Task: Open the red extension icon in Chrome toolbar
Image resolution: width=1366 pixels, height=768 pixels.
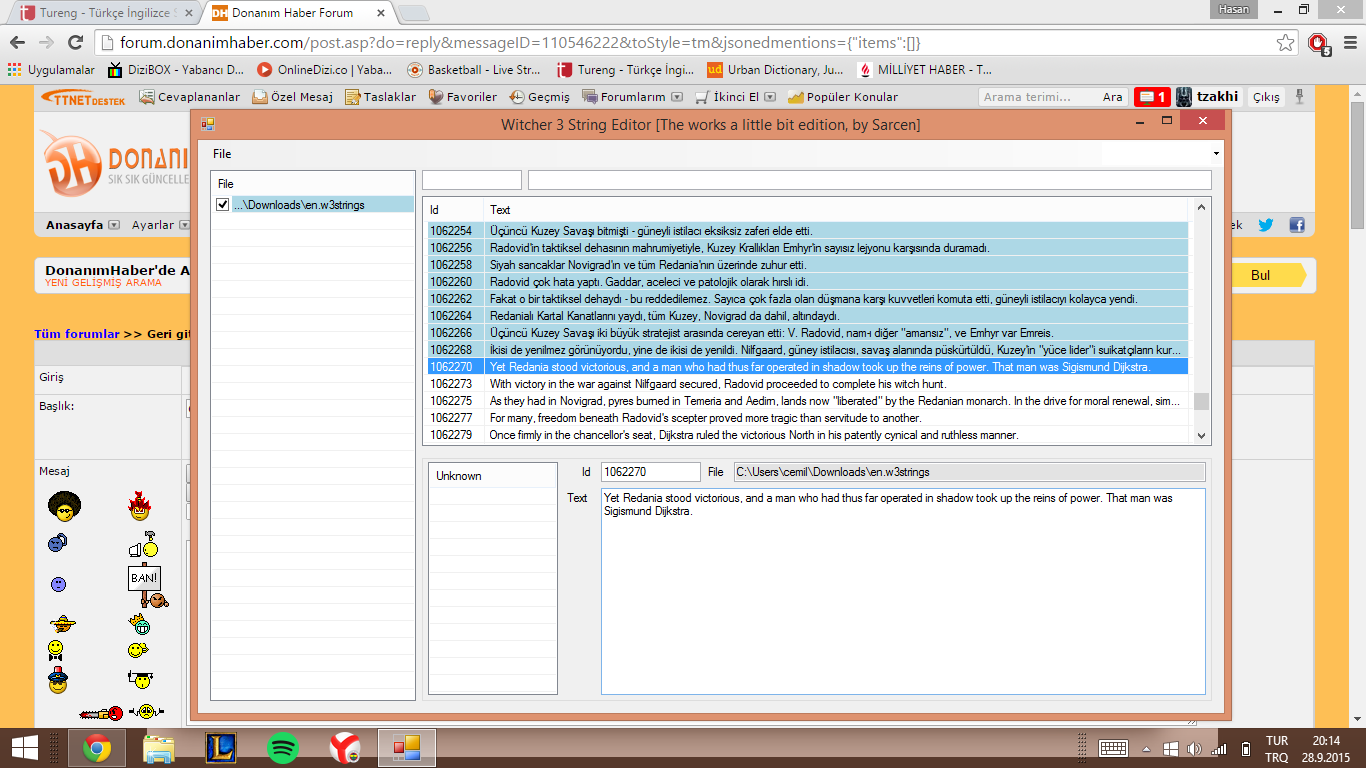Action: coord(1319,43)
